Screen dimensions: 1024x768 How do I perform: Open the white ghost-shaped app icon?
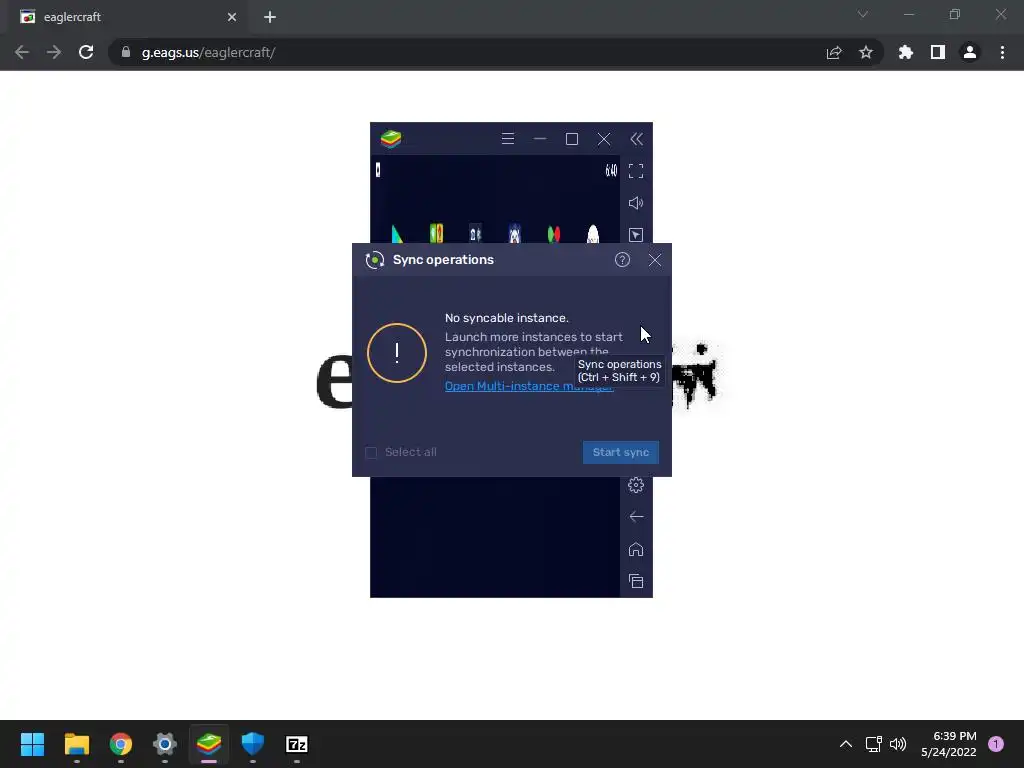pos(593,234)
